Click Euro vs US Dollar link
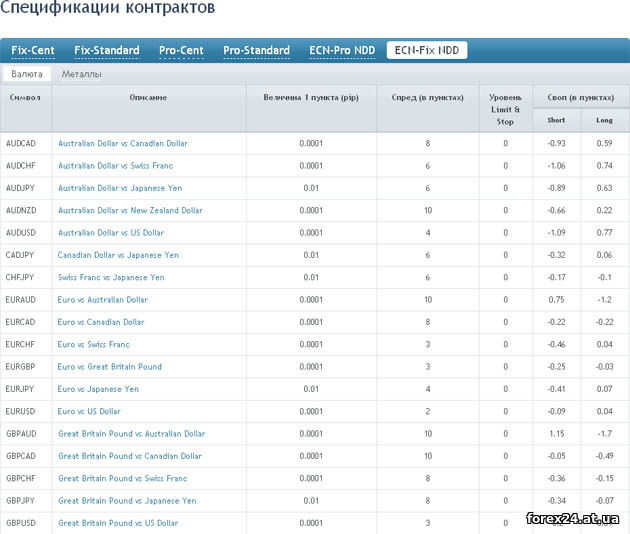630x534 pixels. (x=89, y=411)
